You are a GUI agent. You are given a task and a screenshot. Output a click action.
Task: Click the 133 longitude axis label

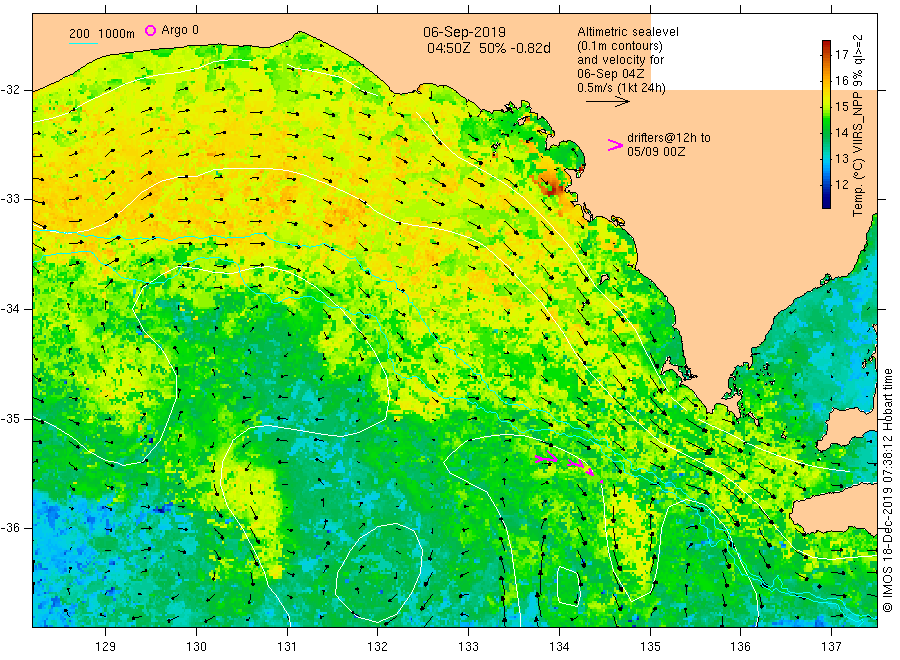[468, 647]
